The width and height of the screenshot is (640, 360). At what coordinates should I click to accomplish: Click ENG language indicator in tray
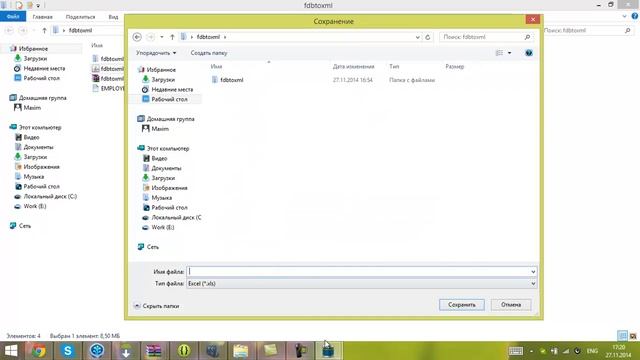coord(592,351)
